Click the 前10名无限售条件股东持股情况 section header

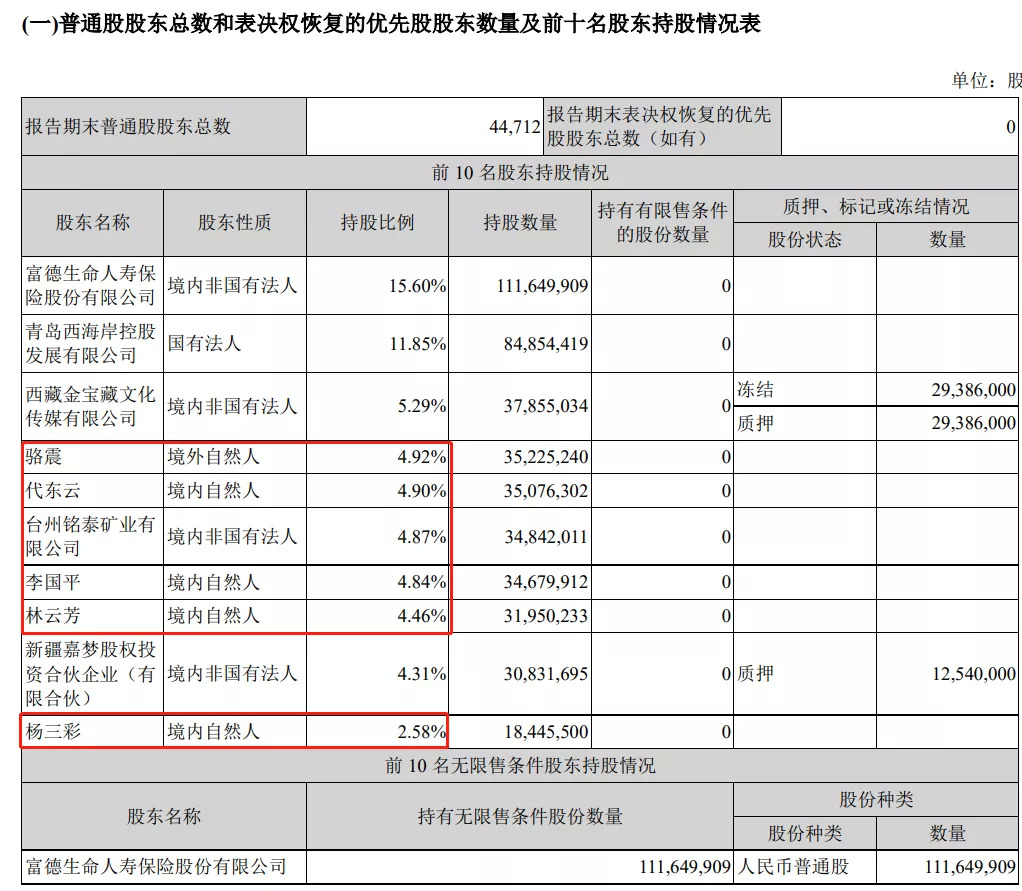point(511,765)
